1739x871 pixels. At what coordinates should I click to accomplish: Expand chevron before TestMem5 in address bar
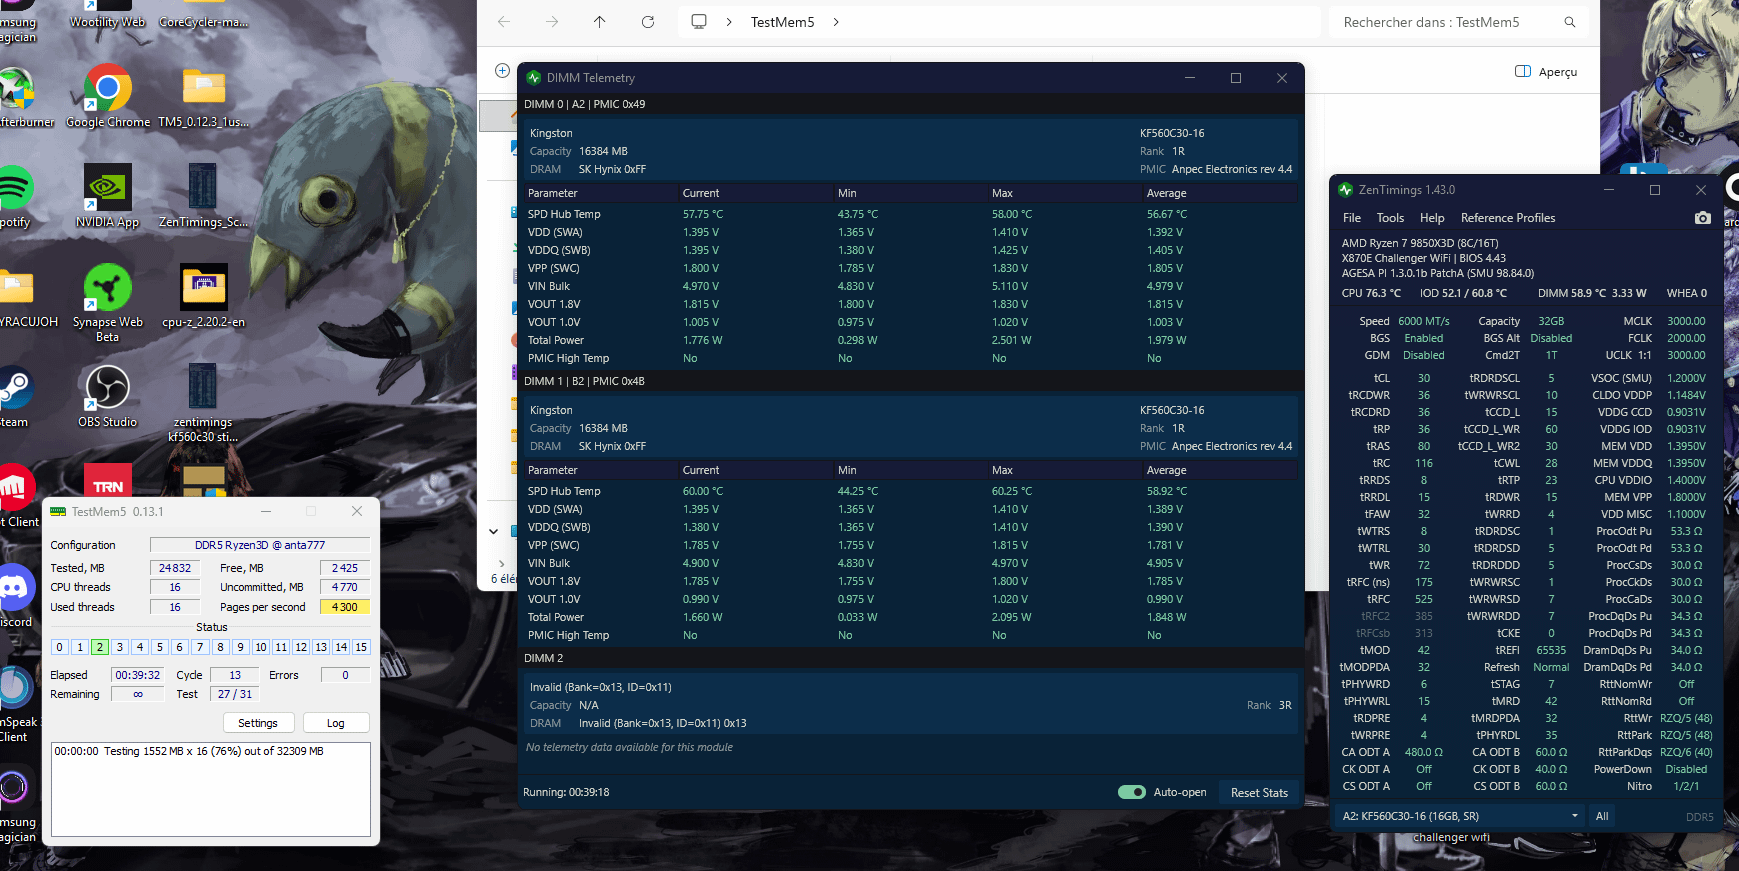pos(729,22)
